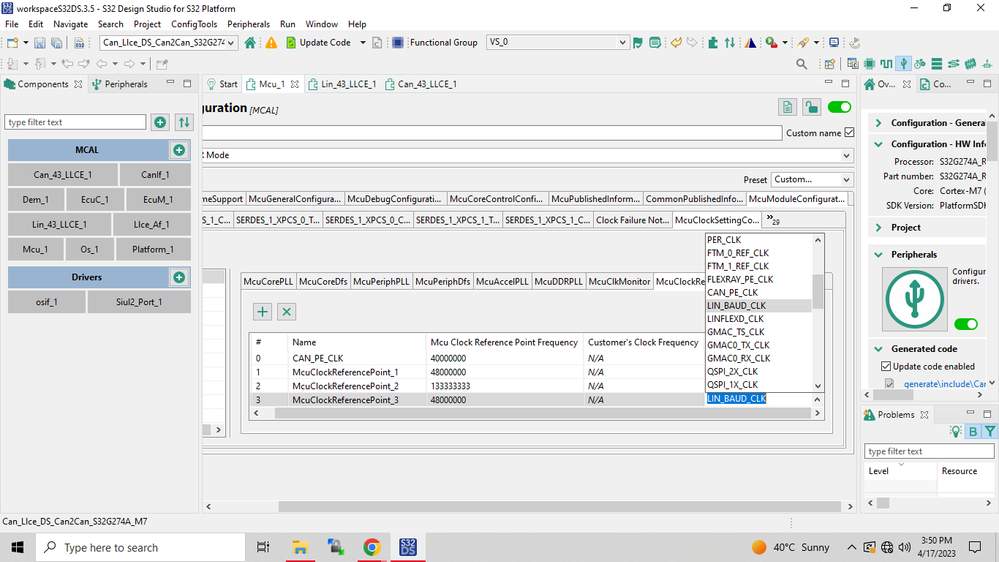The image size is (999, 562).
Task: Click the Functional Group chip icon
Action: click(398, 43)
